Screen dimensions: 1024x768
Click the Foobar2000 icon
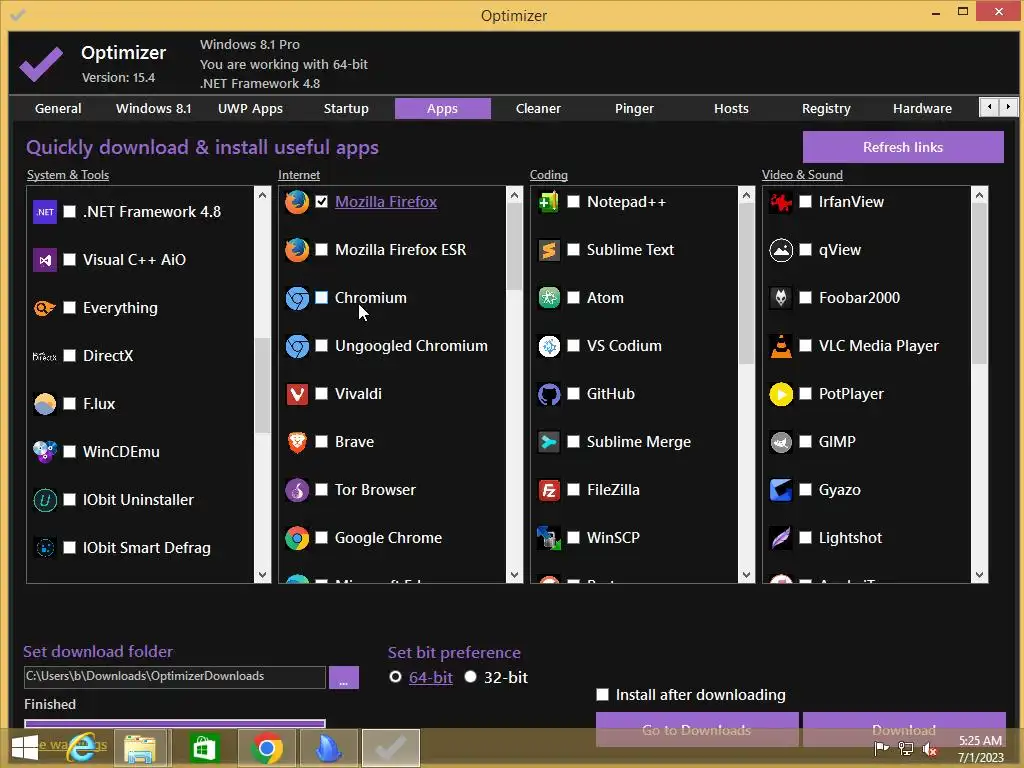click(x=781, y=298)
